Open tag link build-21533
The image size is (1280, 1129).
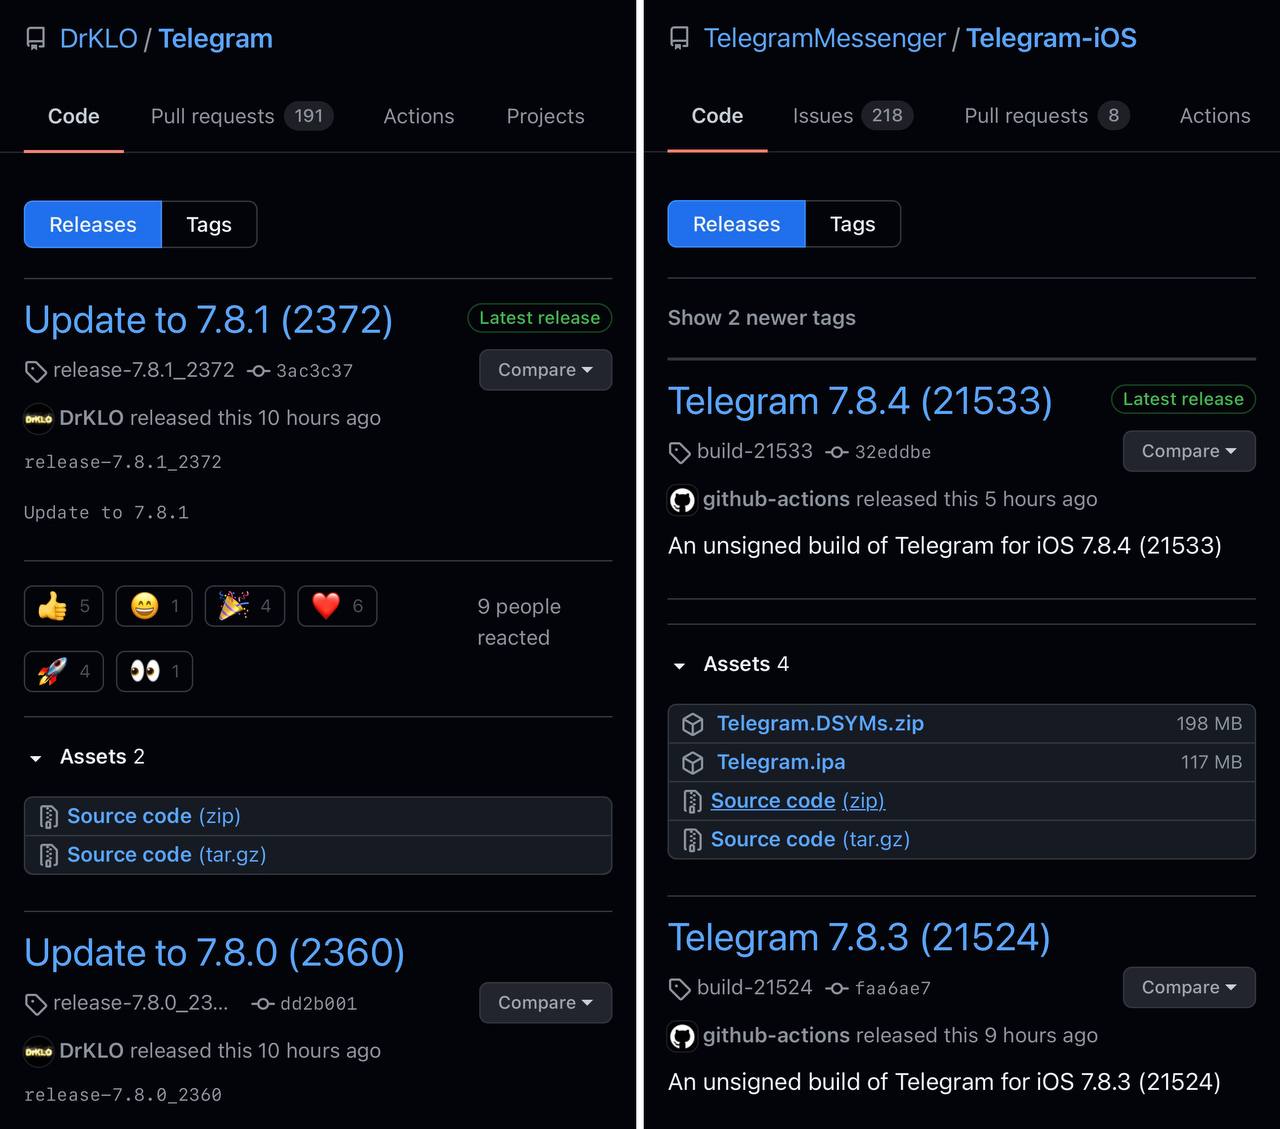click(755, 452)
